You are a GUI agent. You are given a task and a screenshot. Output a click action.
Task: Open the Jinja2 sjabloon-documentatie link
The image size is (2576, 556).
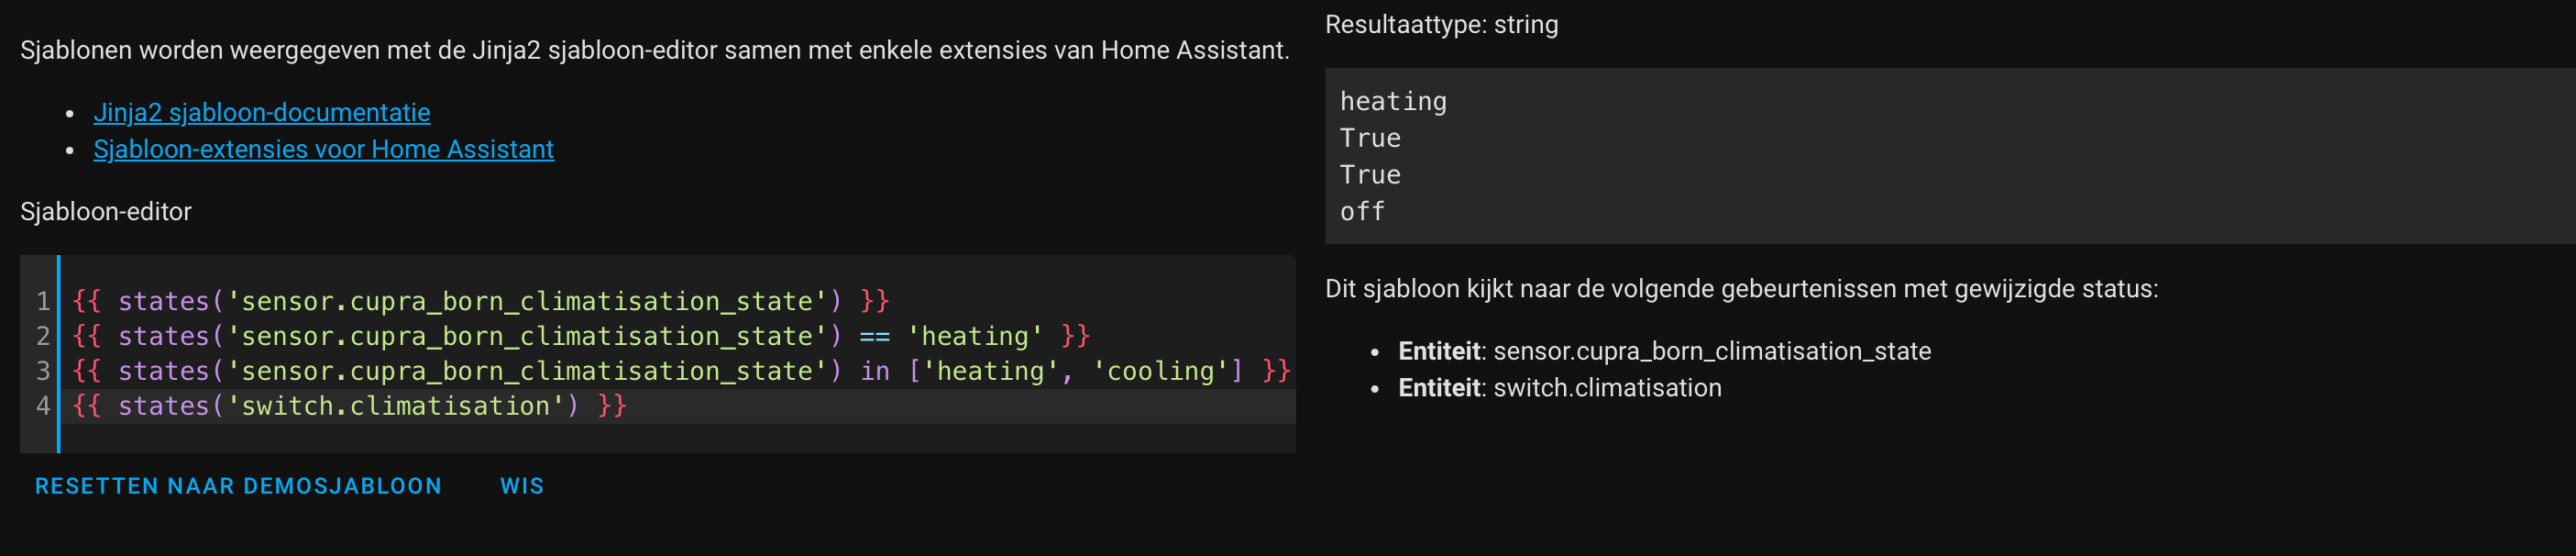(x=262, y=113)
